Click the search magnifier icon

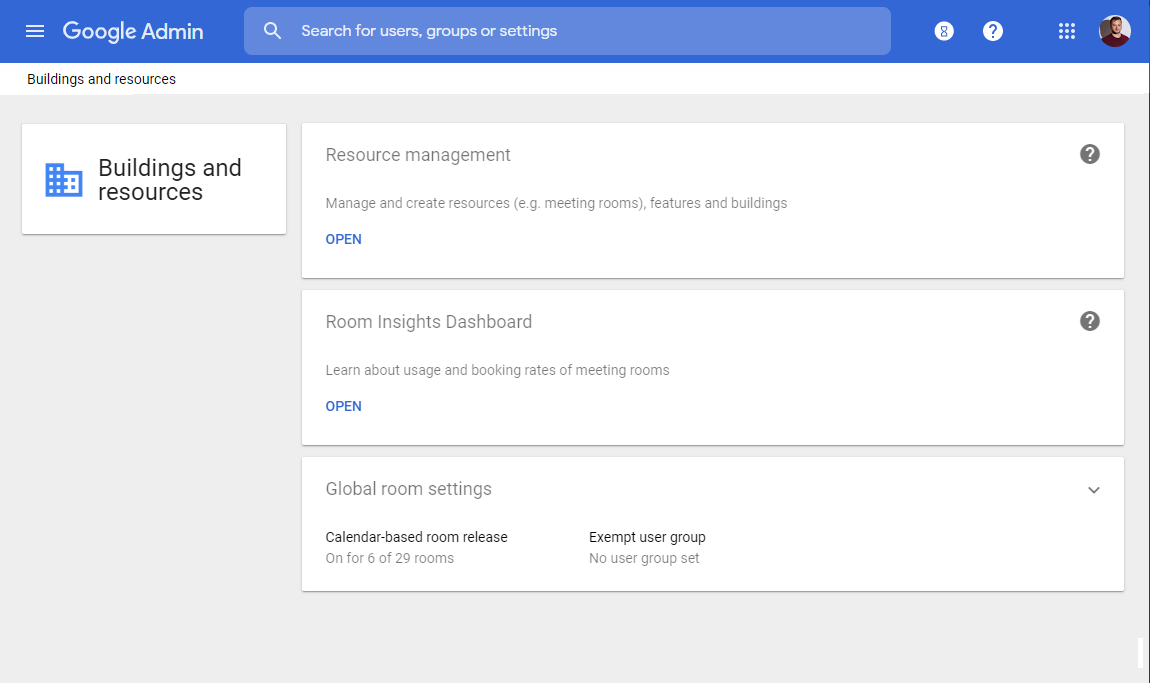[272, 30]
